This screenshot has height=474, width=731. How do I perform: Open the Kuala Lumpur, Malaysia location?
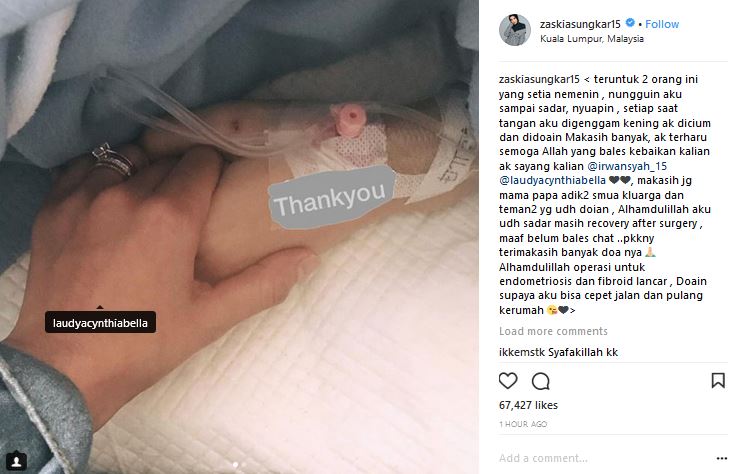[592, 39]
